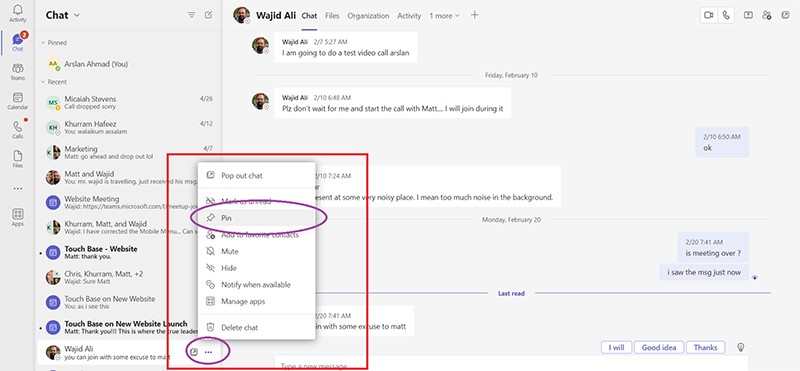The width and height of the screenshot is (800, 371).
Task: Select Manage apps in context menu
Action: [x=256, y=302]
